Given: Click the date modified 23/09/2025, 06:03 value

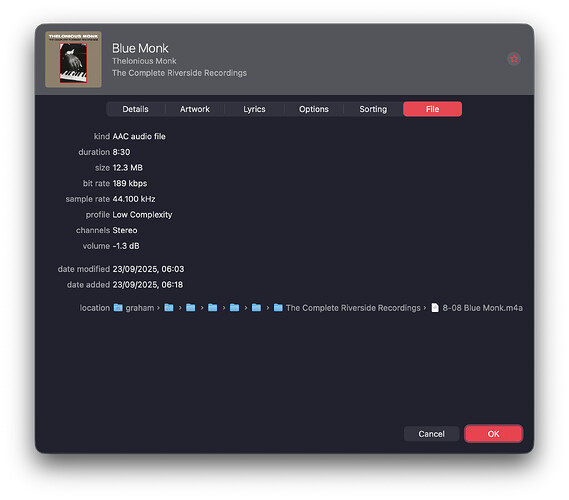Looking at the screenshot, I should tap(148, 269).
